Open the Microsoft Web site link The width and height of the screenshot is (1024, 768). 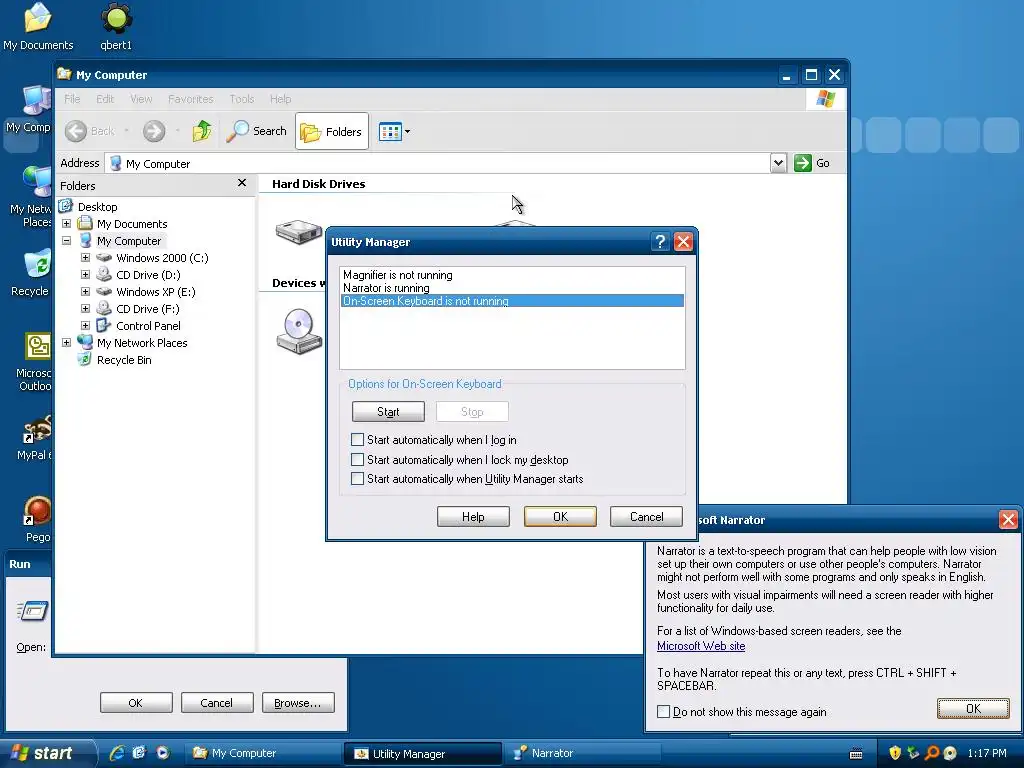701,646
